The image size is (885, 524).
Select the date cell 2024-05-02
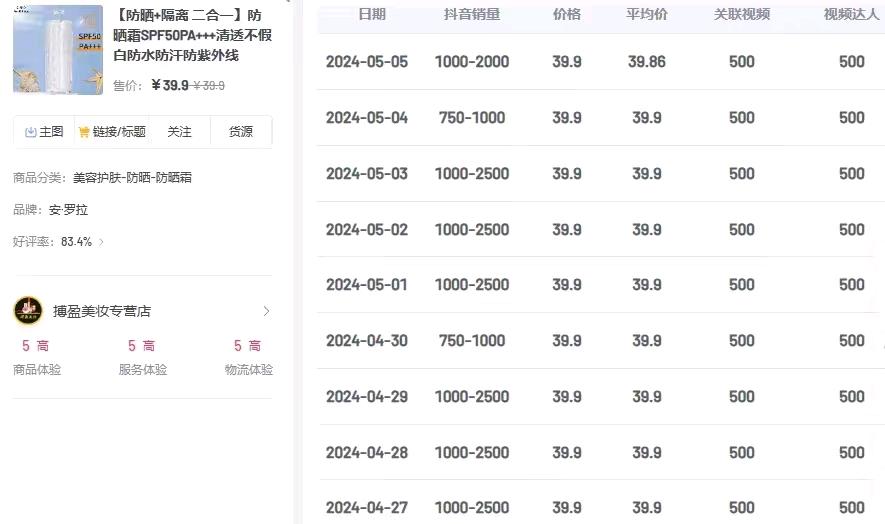[x=367, y=229]
